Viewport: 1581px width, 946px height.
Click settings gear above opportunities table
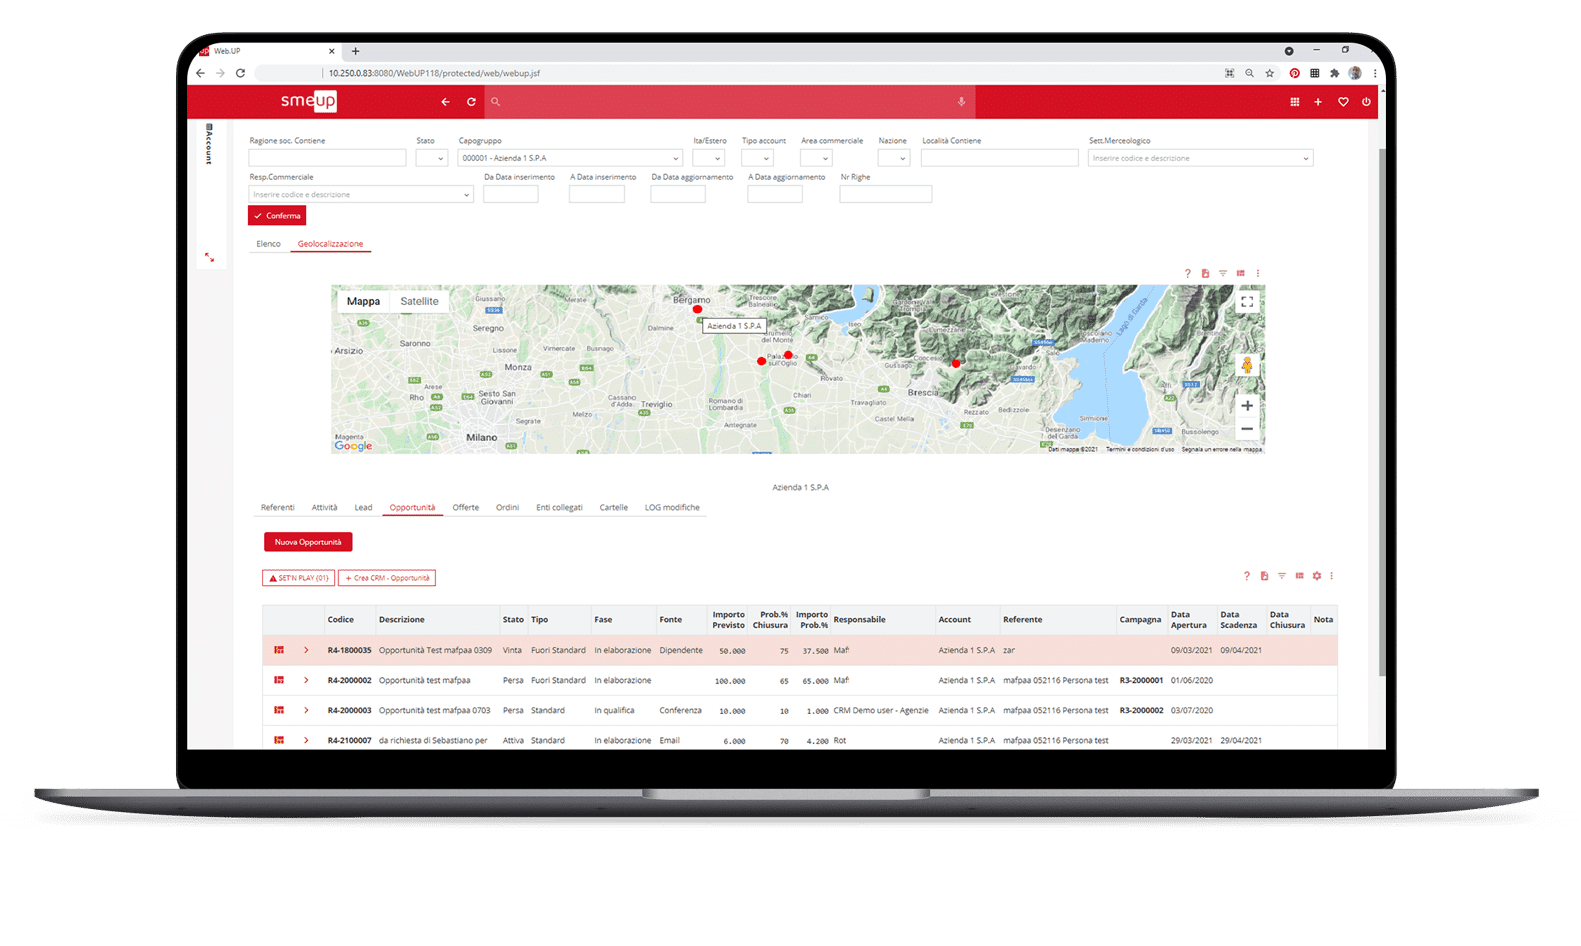1317,576
